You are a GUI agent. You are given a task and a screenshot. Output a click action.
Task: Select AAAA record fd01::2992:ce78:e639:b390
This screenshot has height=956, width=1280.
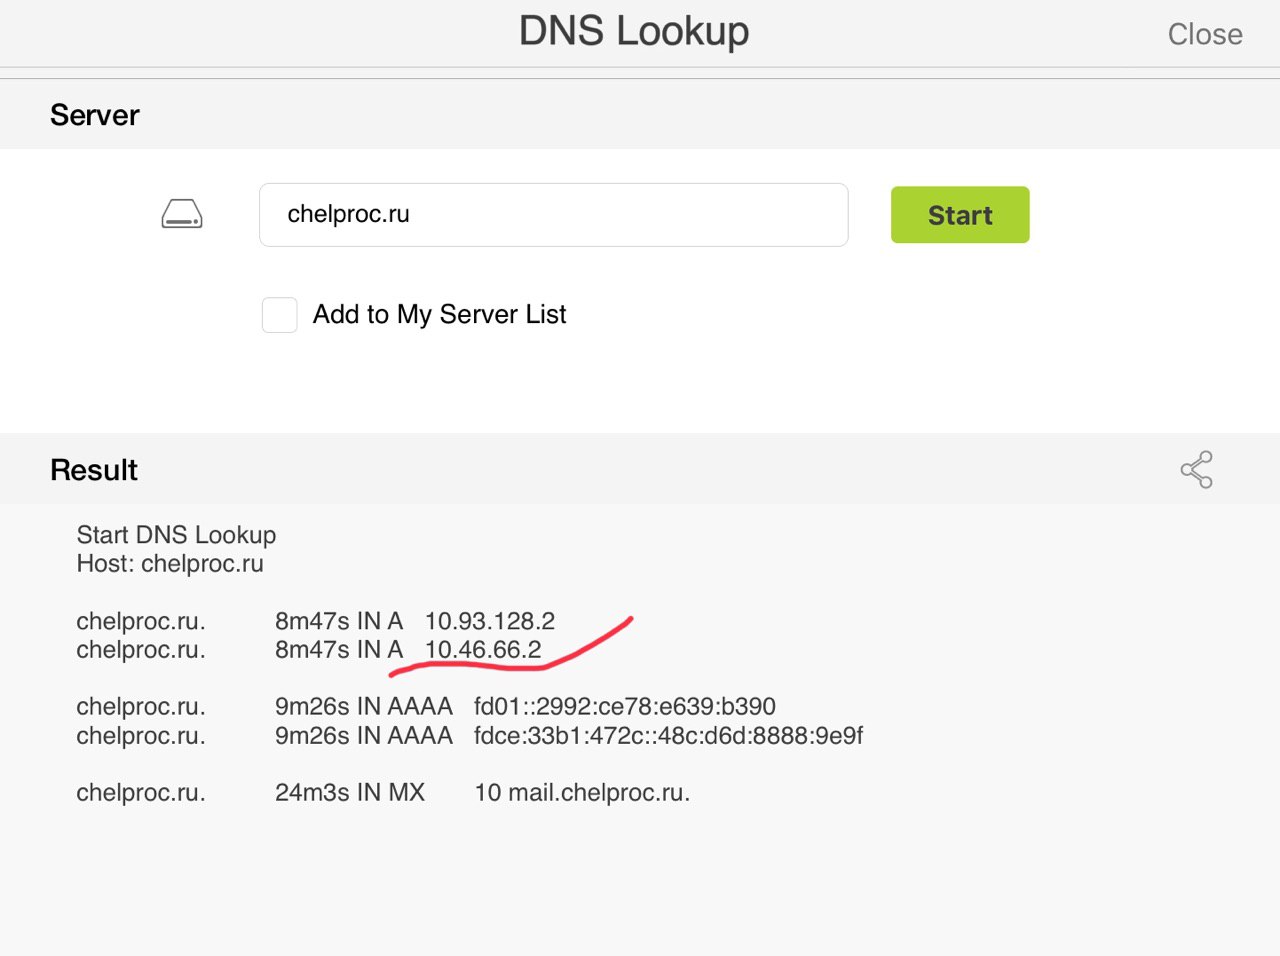click(x=625, y=707)
